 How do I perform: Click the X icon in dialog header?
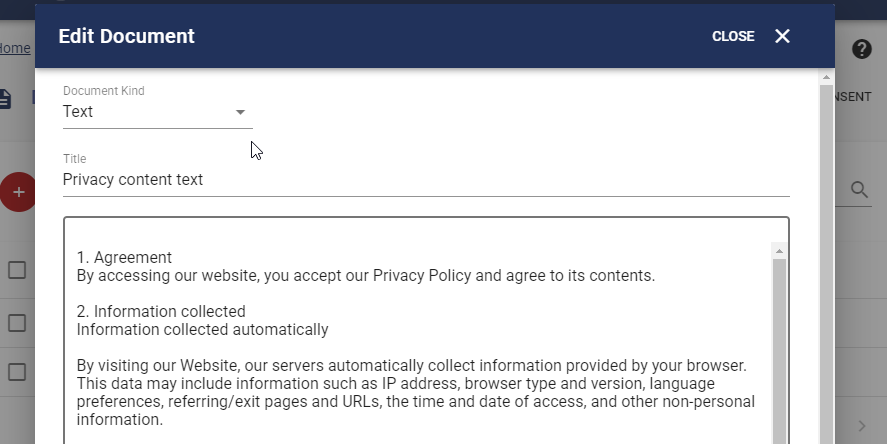pyautogui.click(x=782, y=36)
